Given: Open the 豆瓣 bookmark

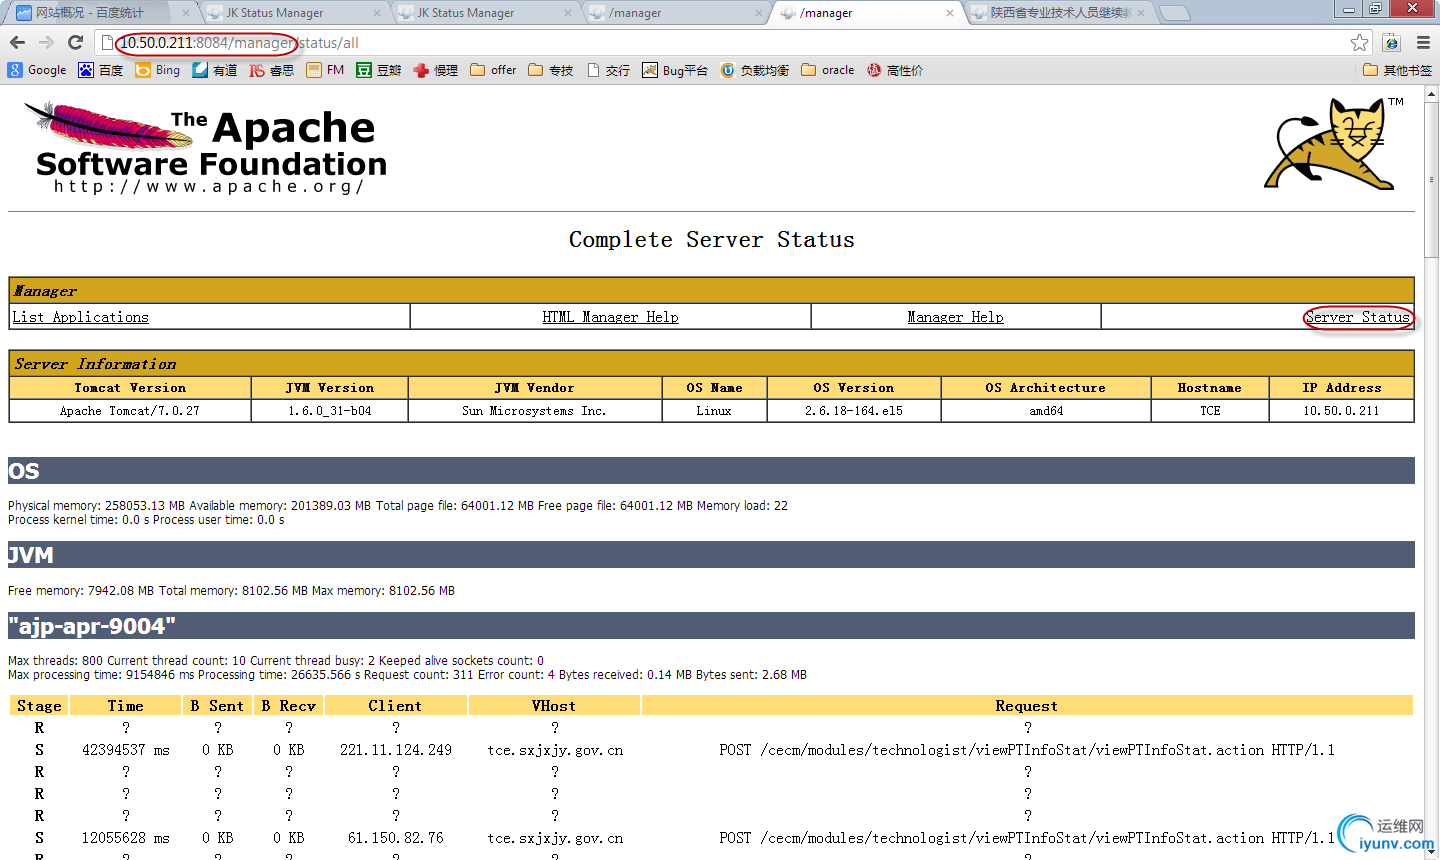Looking at the screenshot, I should tap(379, 70).
